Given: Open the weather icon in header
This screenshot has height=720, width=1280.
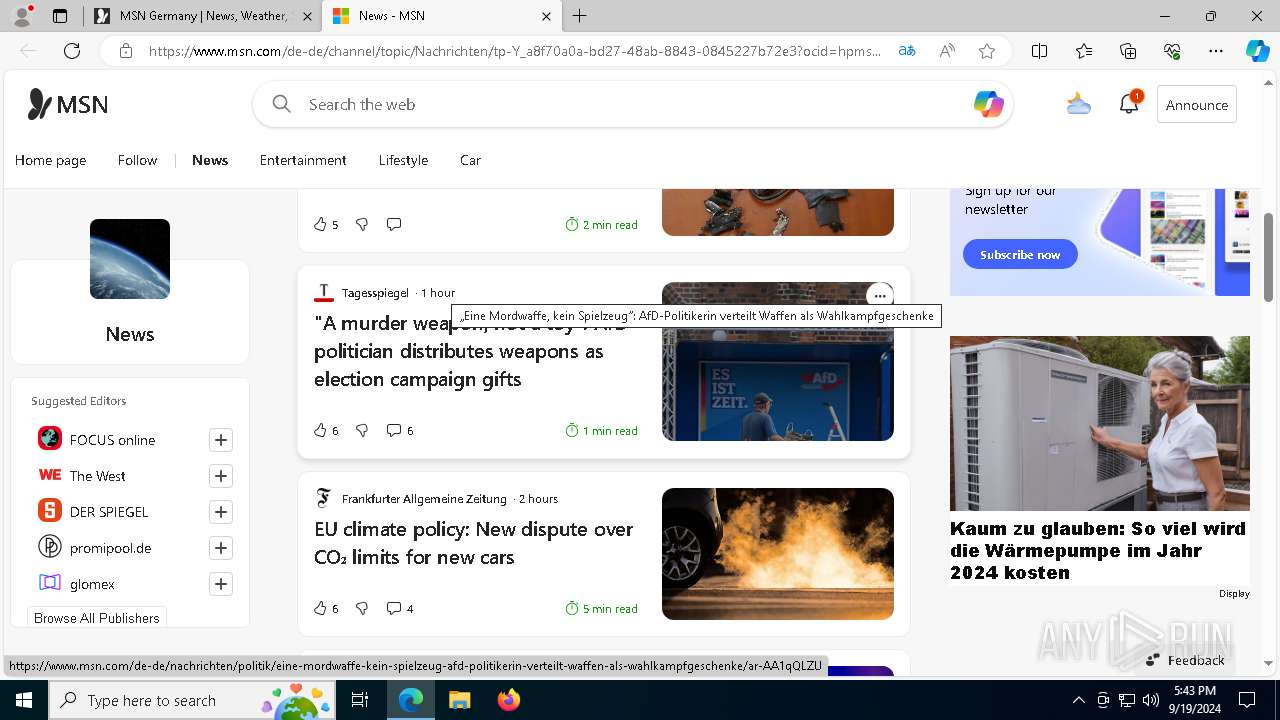Looking at the screenshot, I should coord(1078,104).
